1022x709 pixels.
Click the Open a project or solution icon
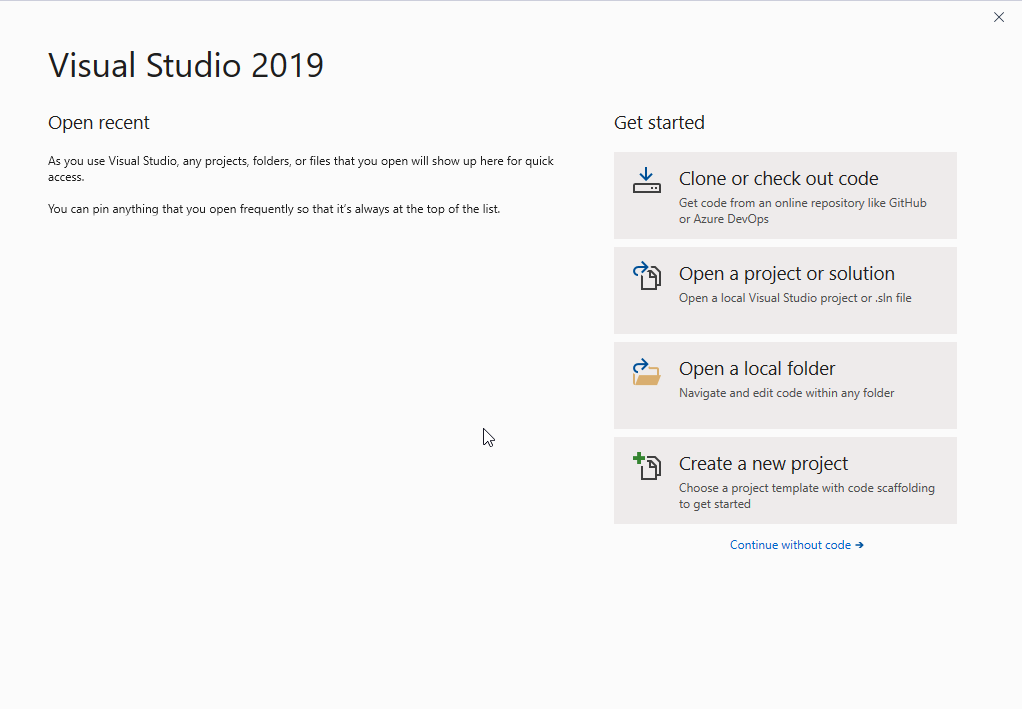point(647,276)
